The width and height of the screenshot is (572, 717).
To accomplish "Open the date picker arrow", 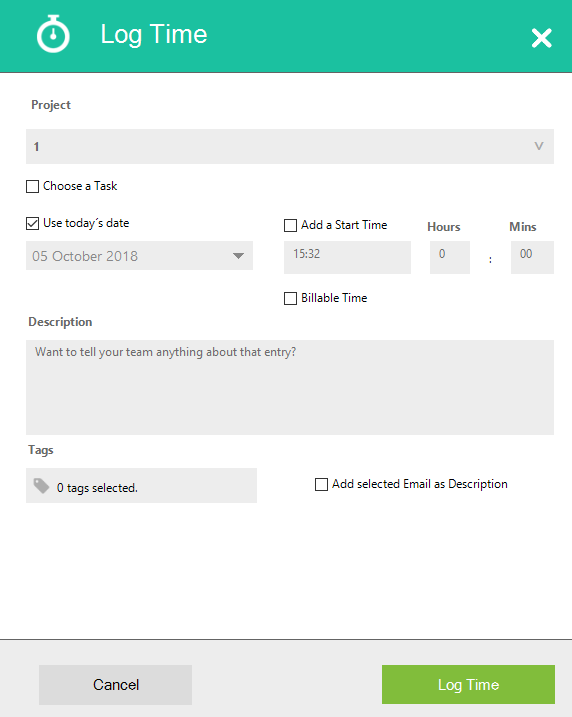I will pyautogui.click(x=238, y=256).
